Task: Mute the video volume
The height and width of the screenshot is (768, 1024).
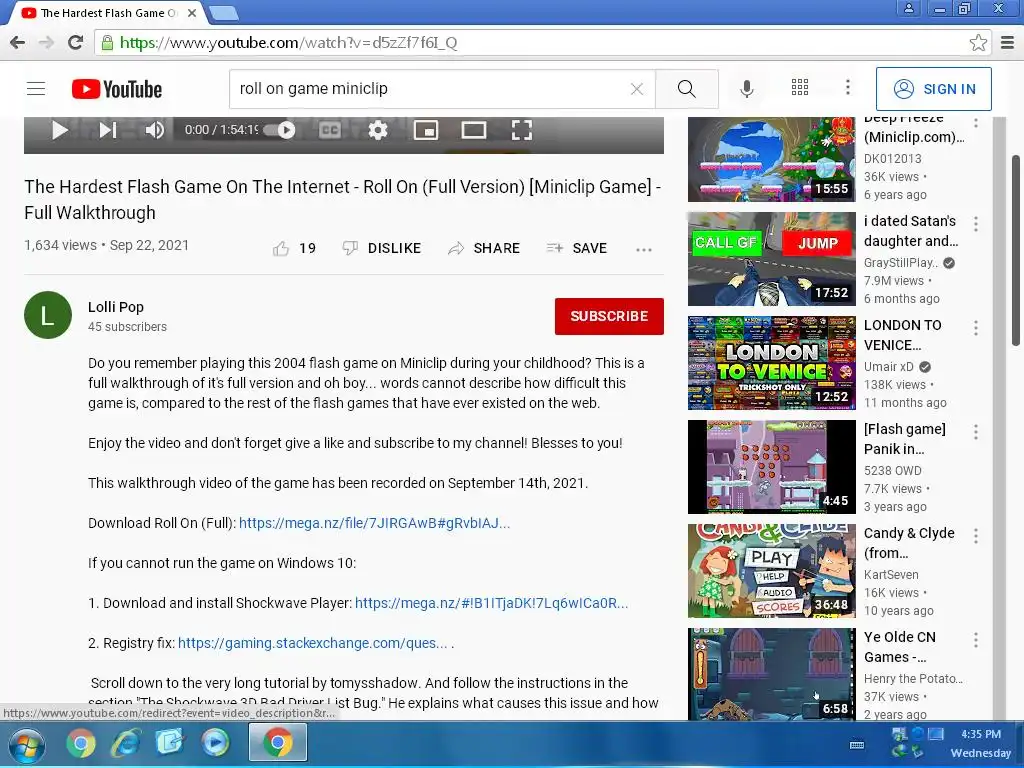Action: pos(155,130)
